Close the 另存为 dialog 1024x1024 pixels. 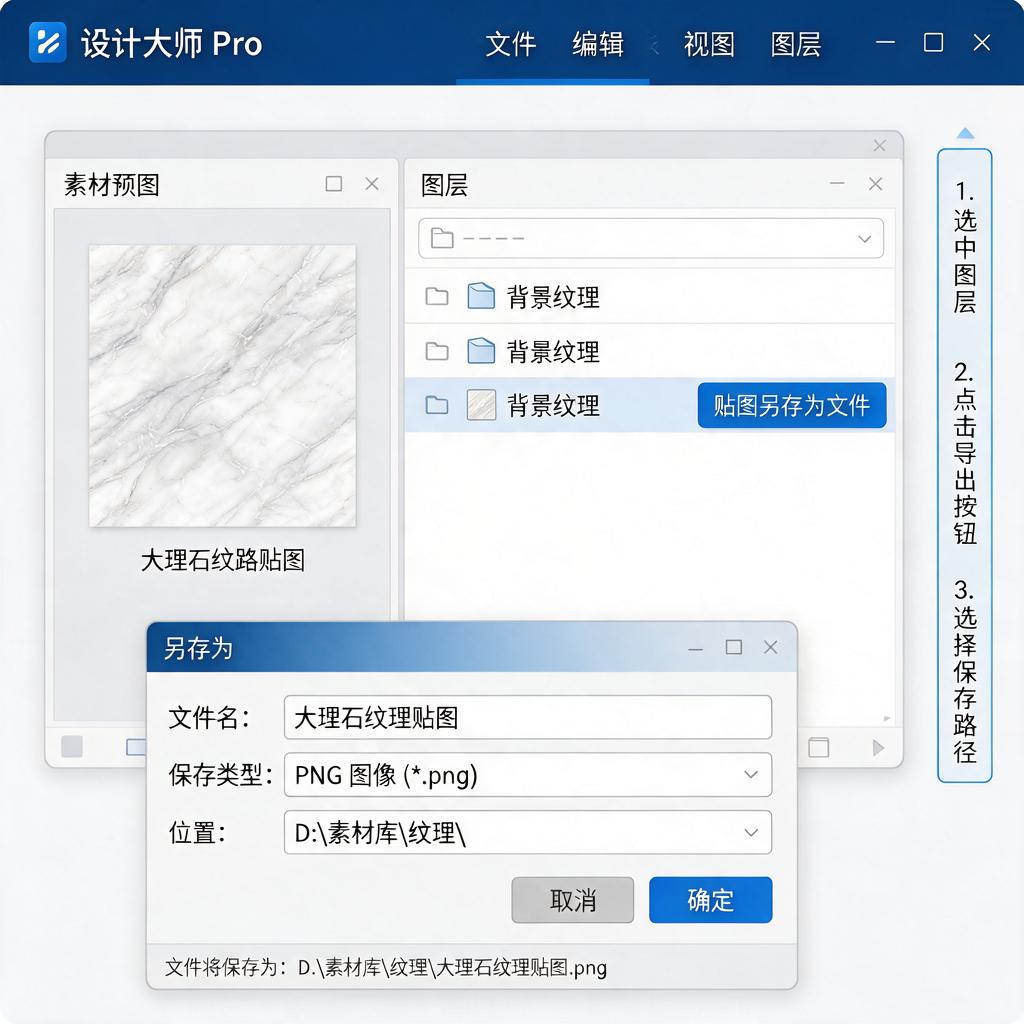tap(771, 647)
